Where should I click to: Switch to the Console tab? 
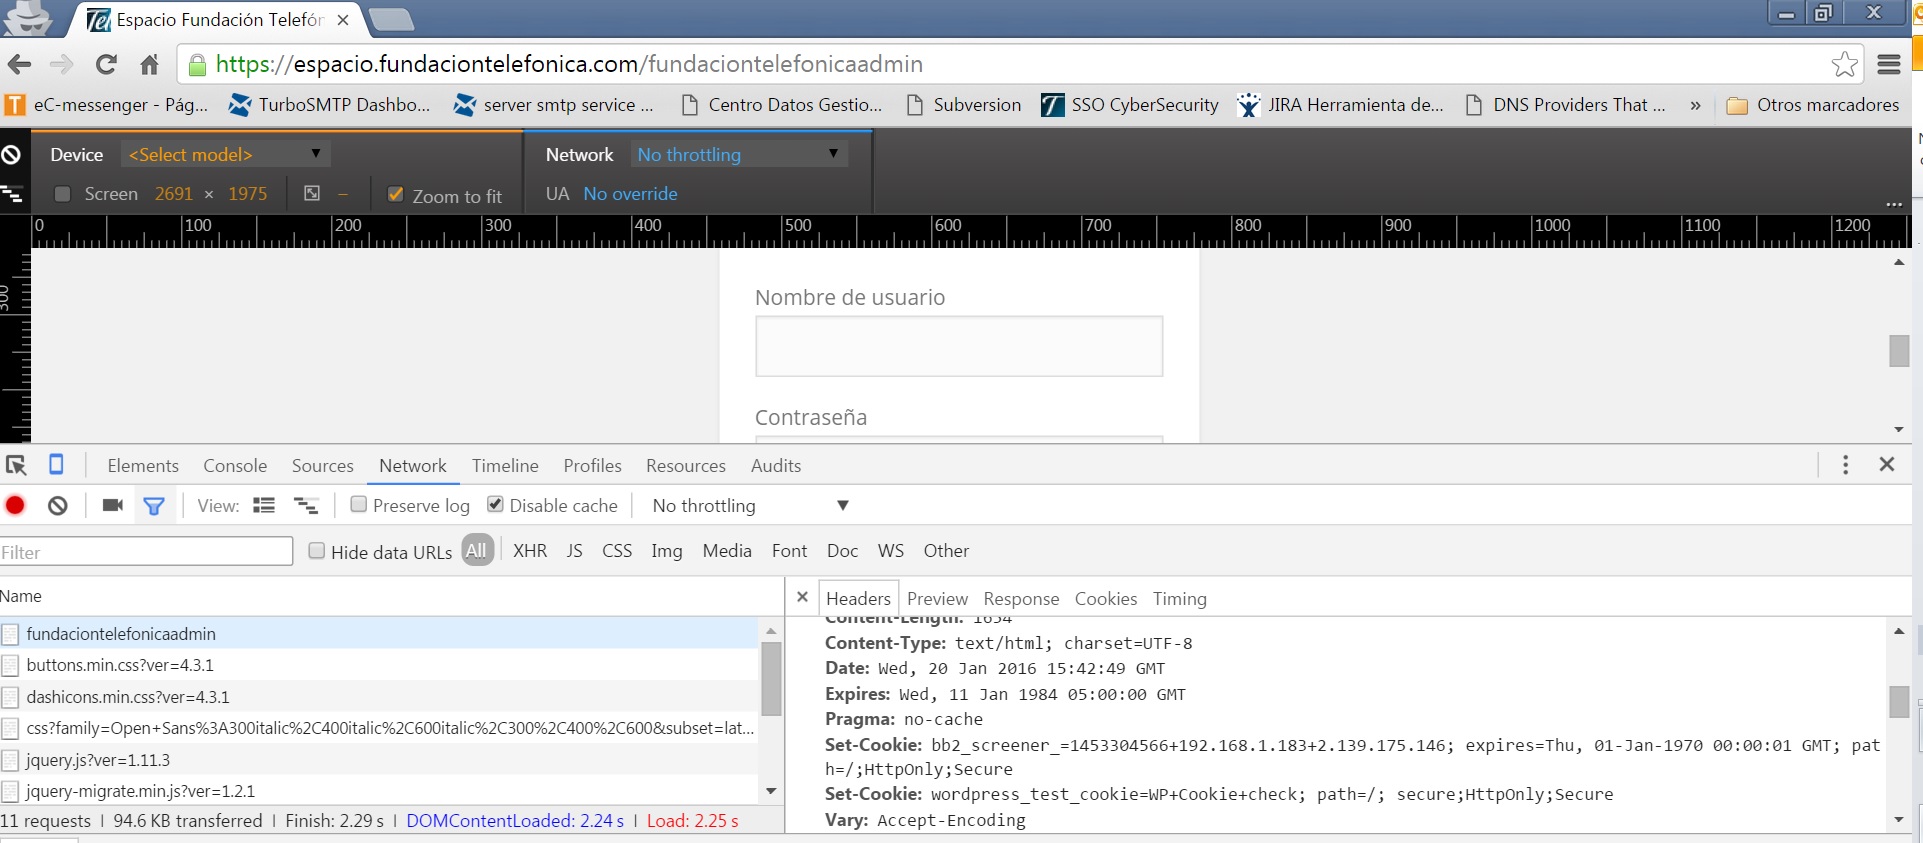(x=235, y=465)
